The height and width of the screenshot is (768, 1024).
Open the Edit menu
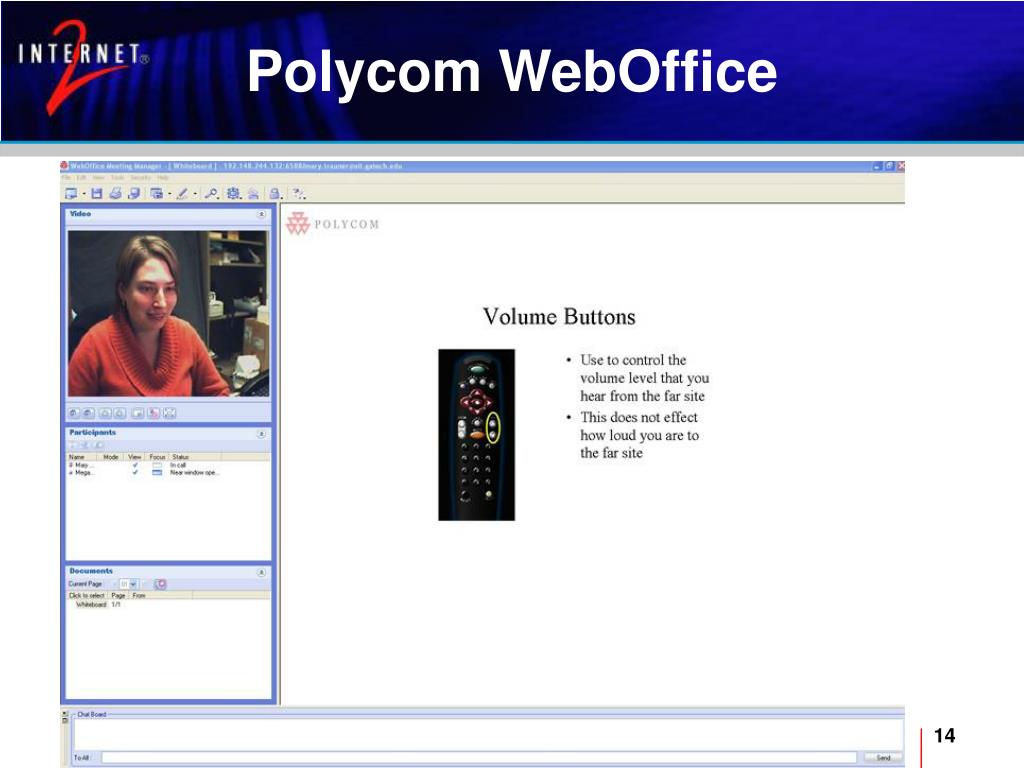[82, 178]
